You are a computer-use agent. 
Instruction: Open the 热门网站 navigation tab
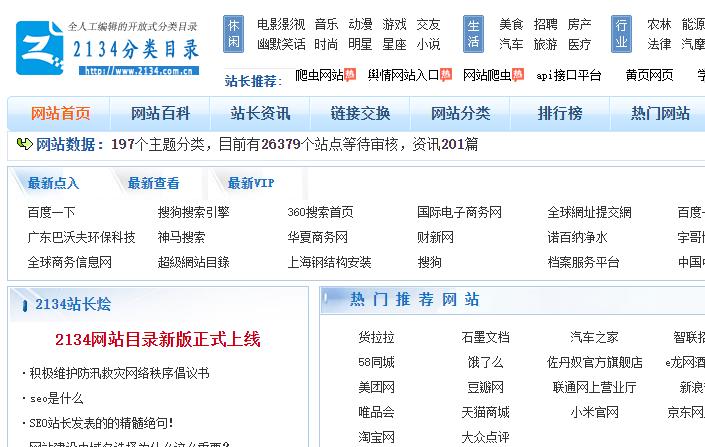tap(660, 113)
